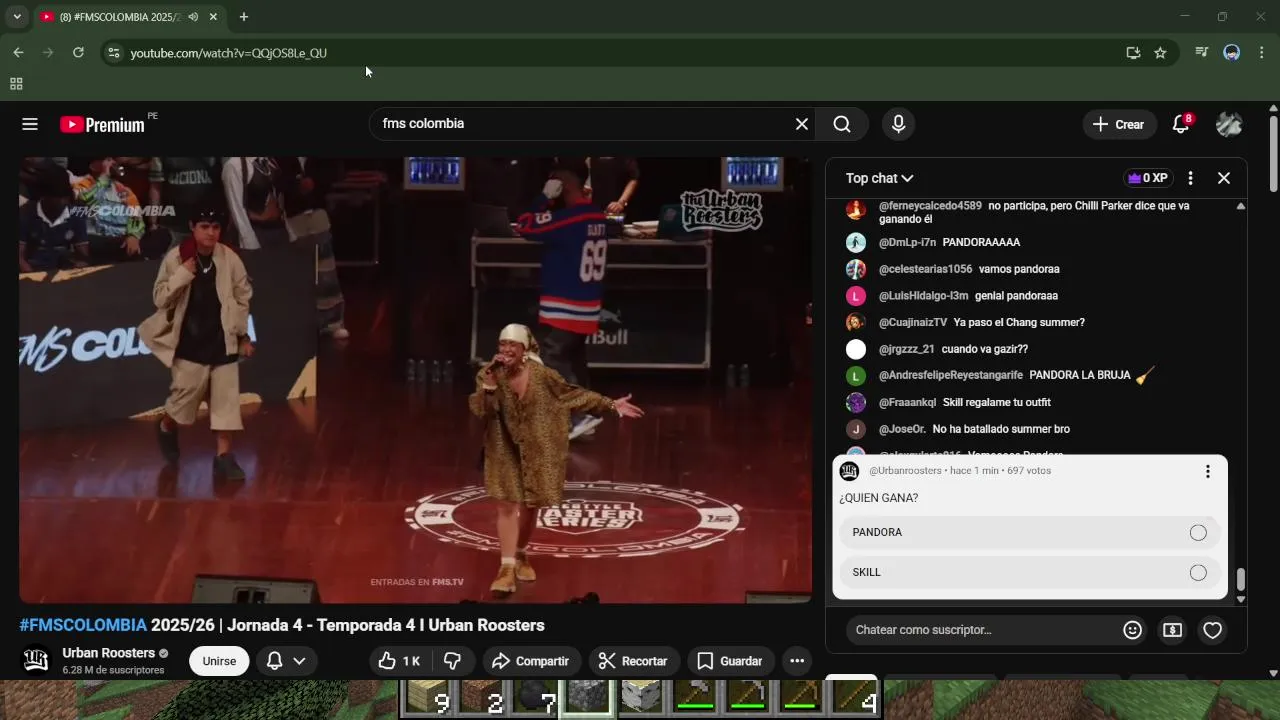Go back with browser back arrow
This screenshot has width=1280, height=720.
pos(18,53)
